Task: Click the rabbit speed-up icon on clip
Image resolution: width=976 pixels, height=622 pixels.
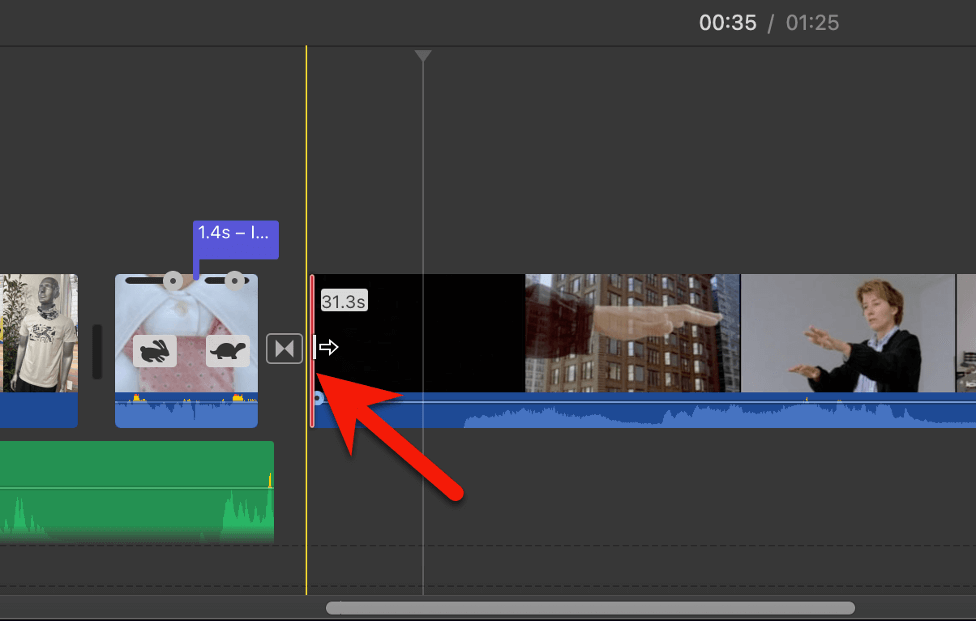Action: 154,351
